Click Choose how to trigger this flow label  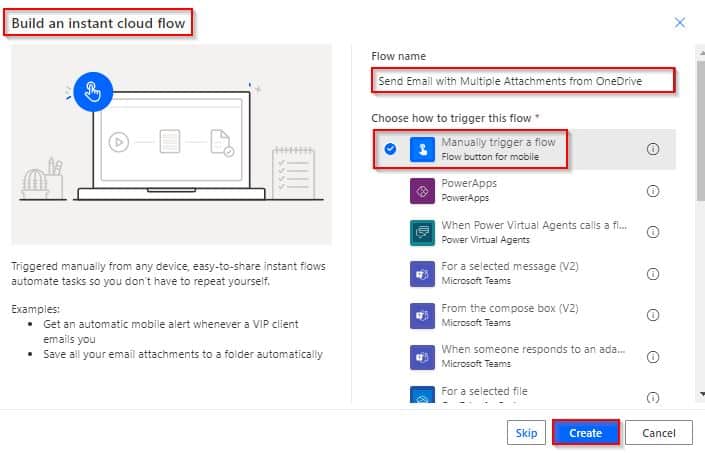pyautogui.click(x=455, y=118)
